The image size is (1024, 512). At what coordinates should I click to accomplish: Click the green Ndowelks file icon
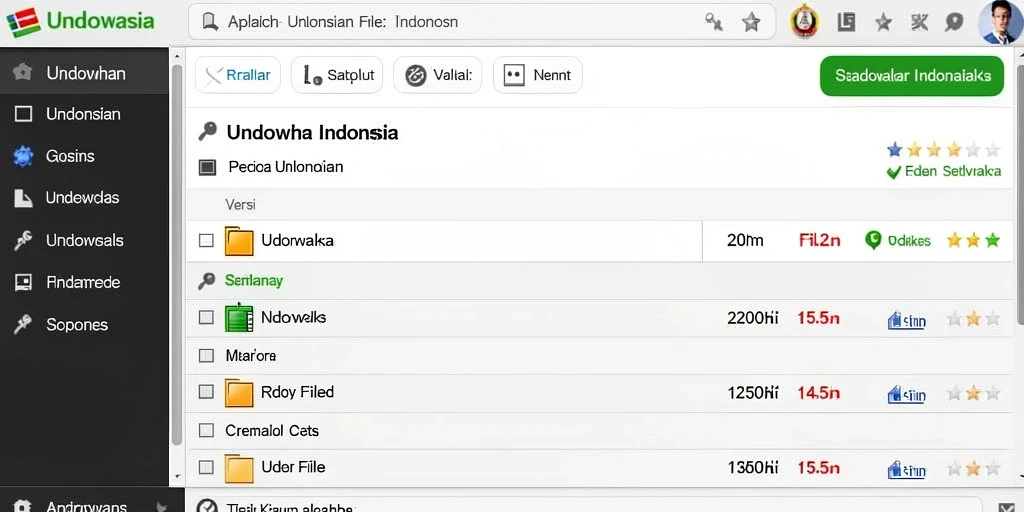[238, 317]
